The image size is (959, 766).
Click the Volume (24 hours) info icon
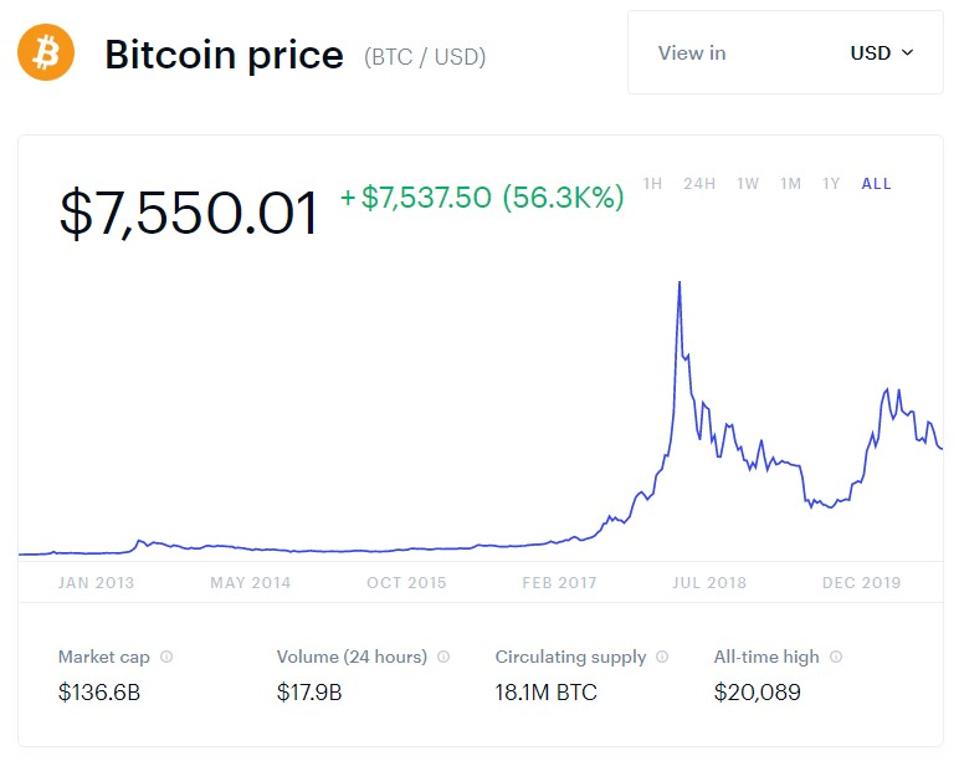coord(442,657)
